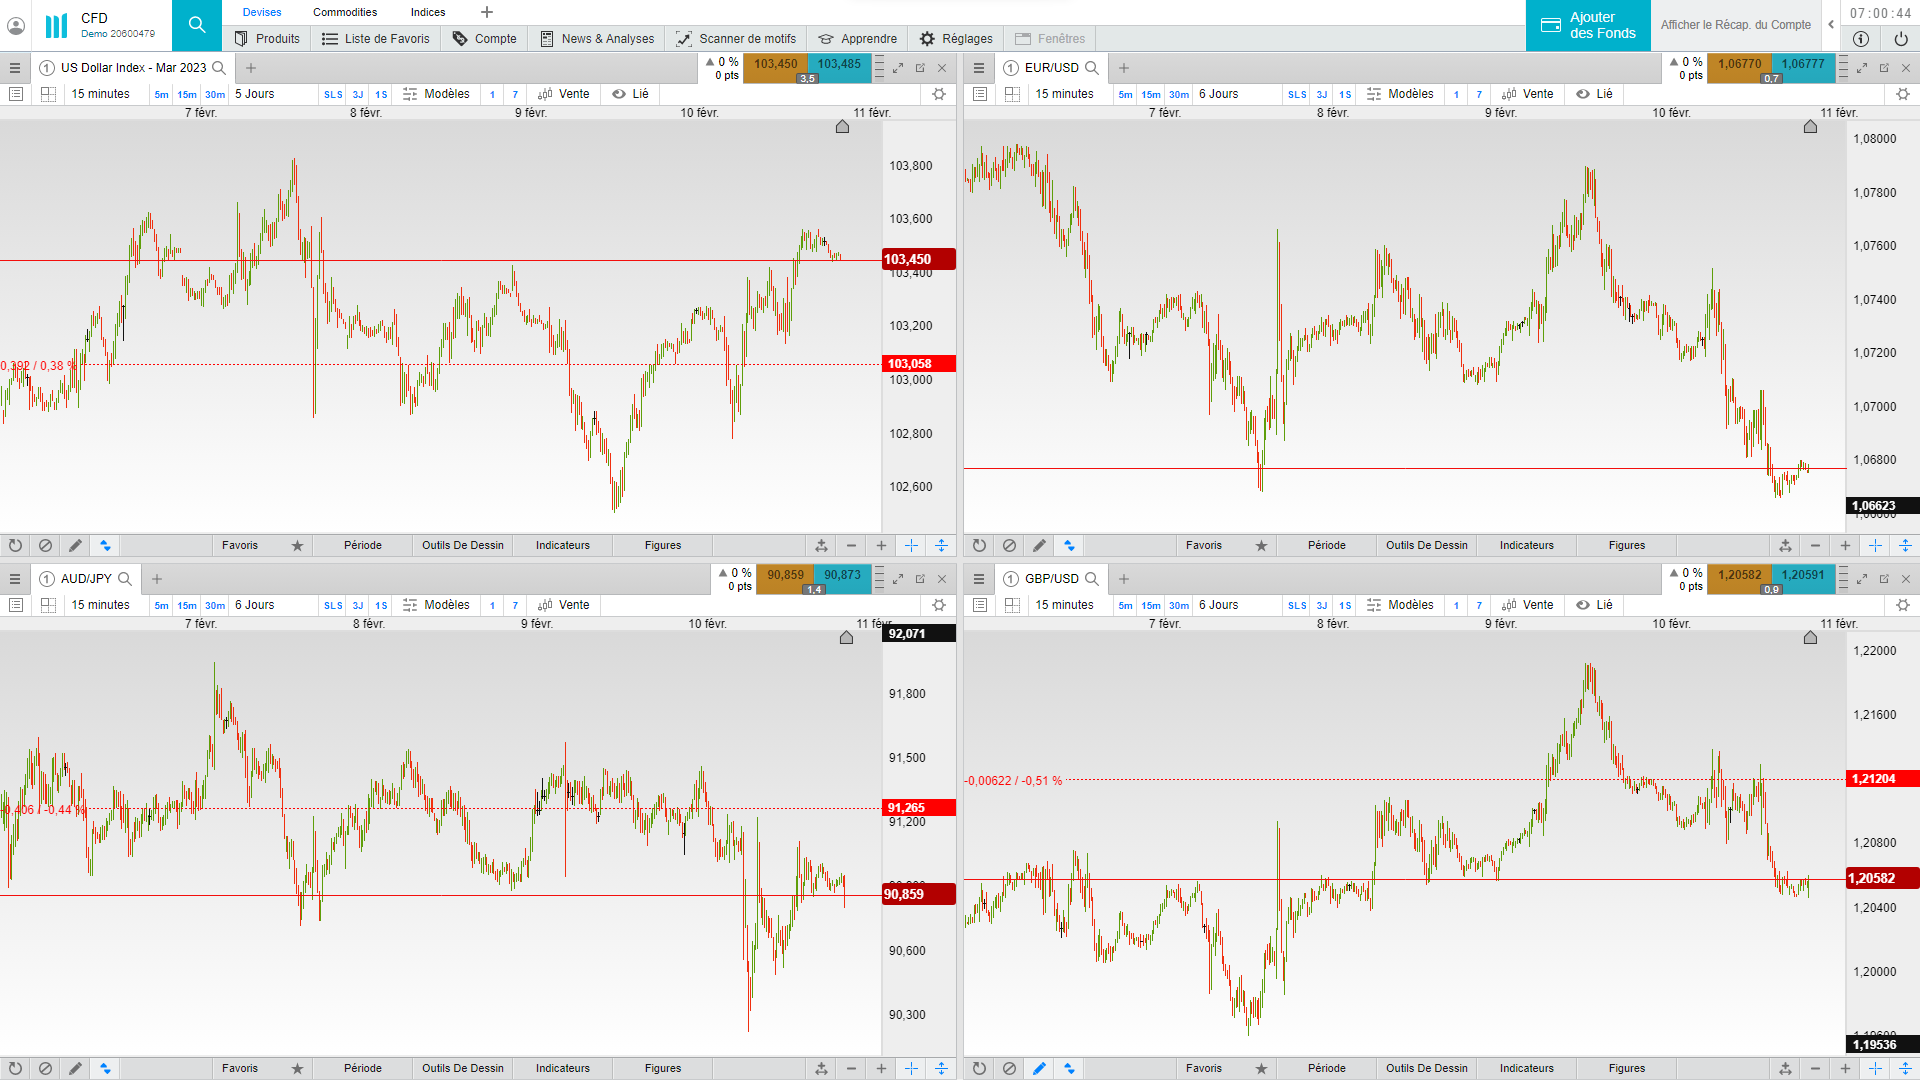Open the Scanner de motifs menu
The image size is (1920, 1080).
point(736,39)
